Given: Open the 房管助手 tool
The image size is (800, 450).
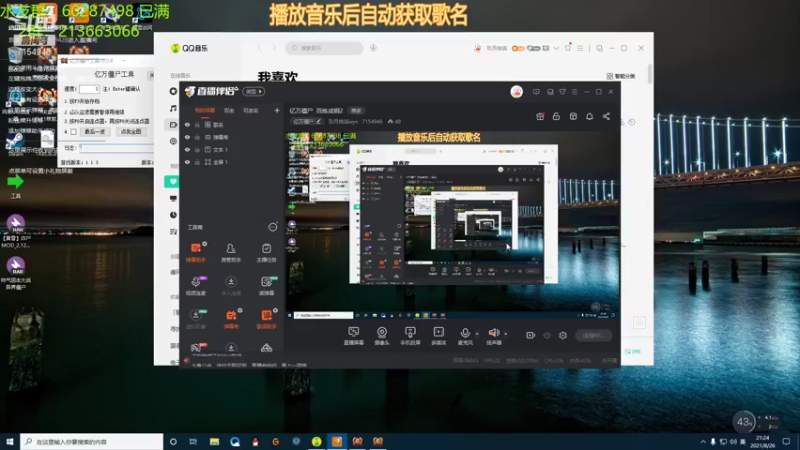Looking at the screenshot, I should [x=231, y=252].
